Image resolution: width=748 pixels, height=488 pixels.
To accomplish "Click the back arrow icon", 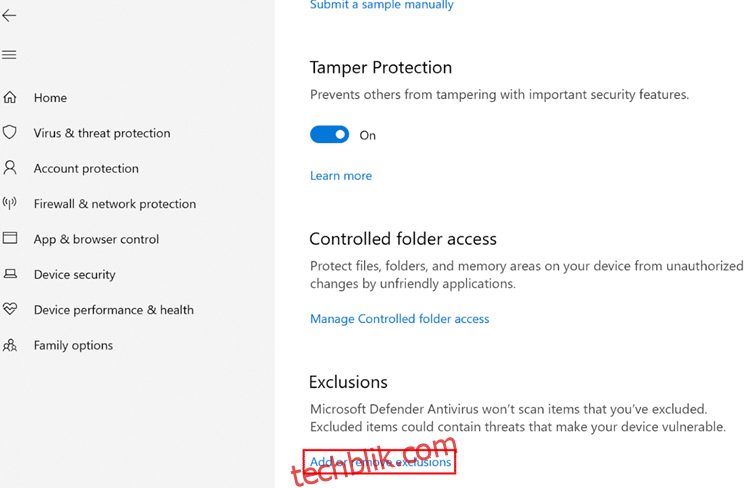I will pos(9,16).
